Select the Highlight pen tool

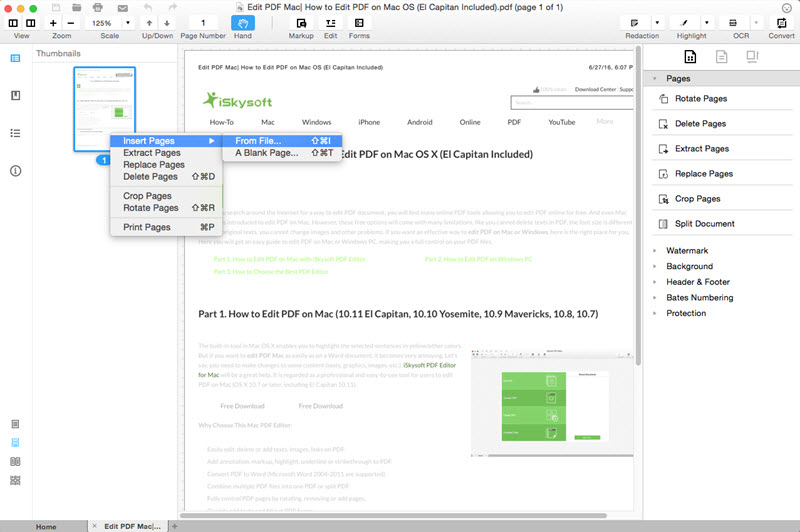[x=684, y=23]
